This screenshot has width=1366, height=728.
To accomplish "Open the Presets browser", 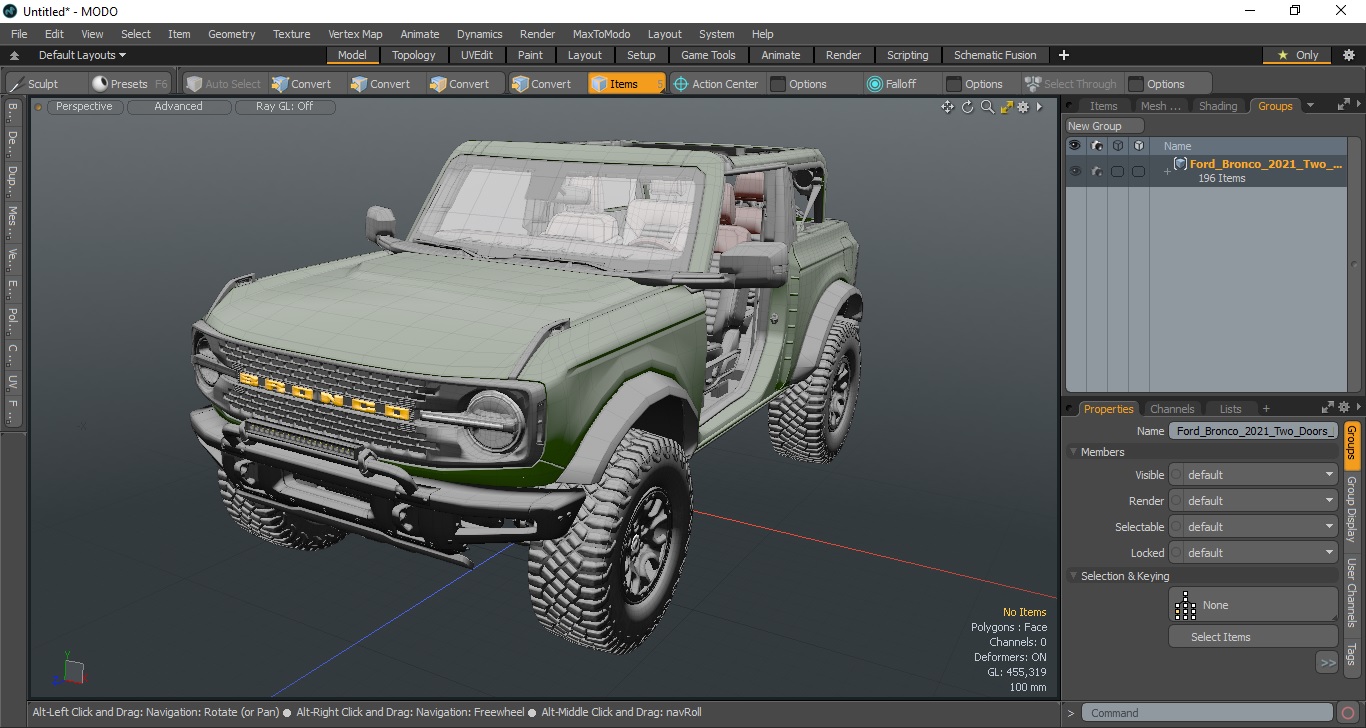I will 129,84.
